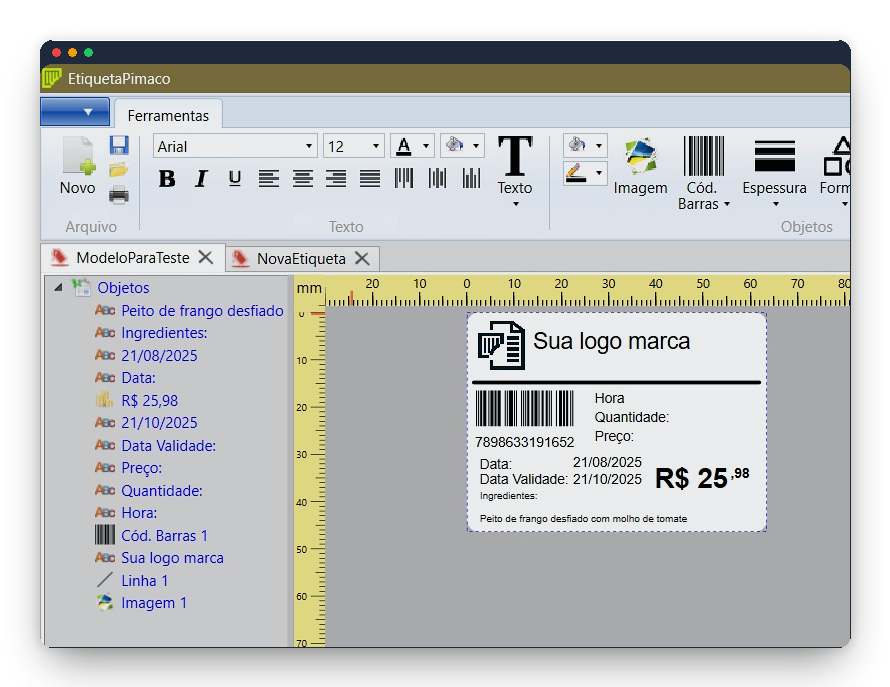Image resolution: width=890 pixels, height=687 pixels.
Task: Click object fill paint bucket icon
Action: (577, 145)
